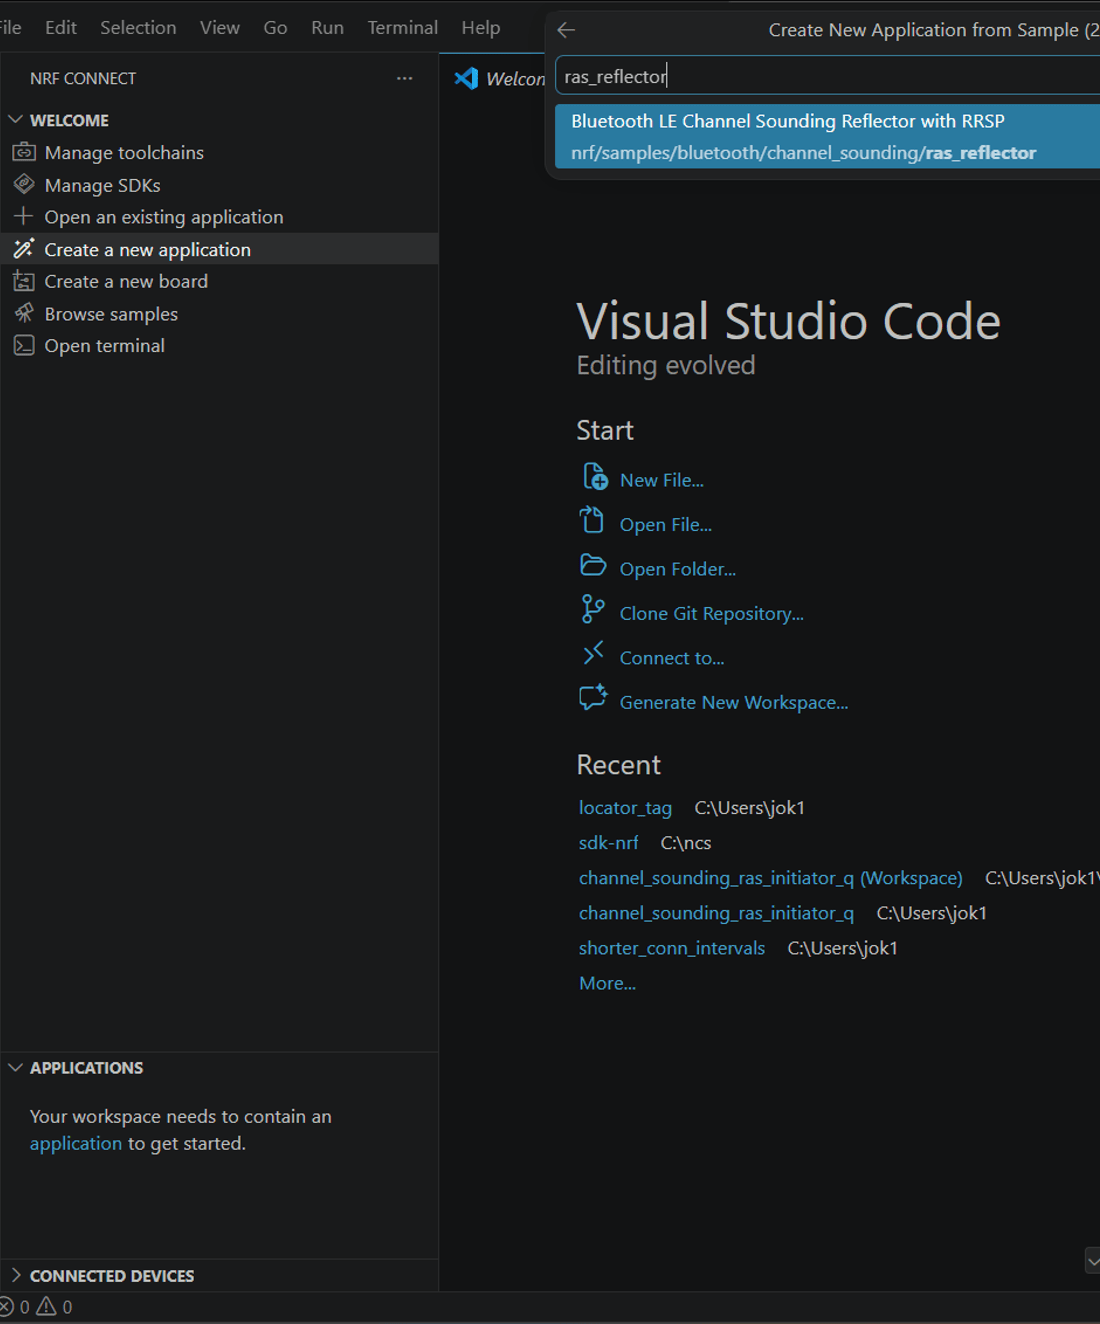Click the Manage toolchains icon
Screen dimensions: 1100x1324
[24, 152]
